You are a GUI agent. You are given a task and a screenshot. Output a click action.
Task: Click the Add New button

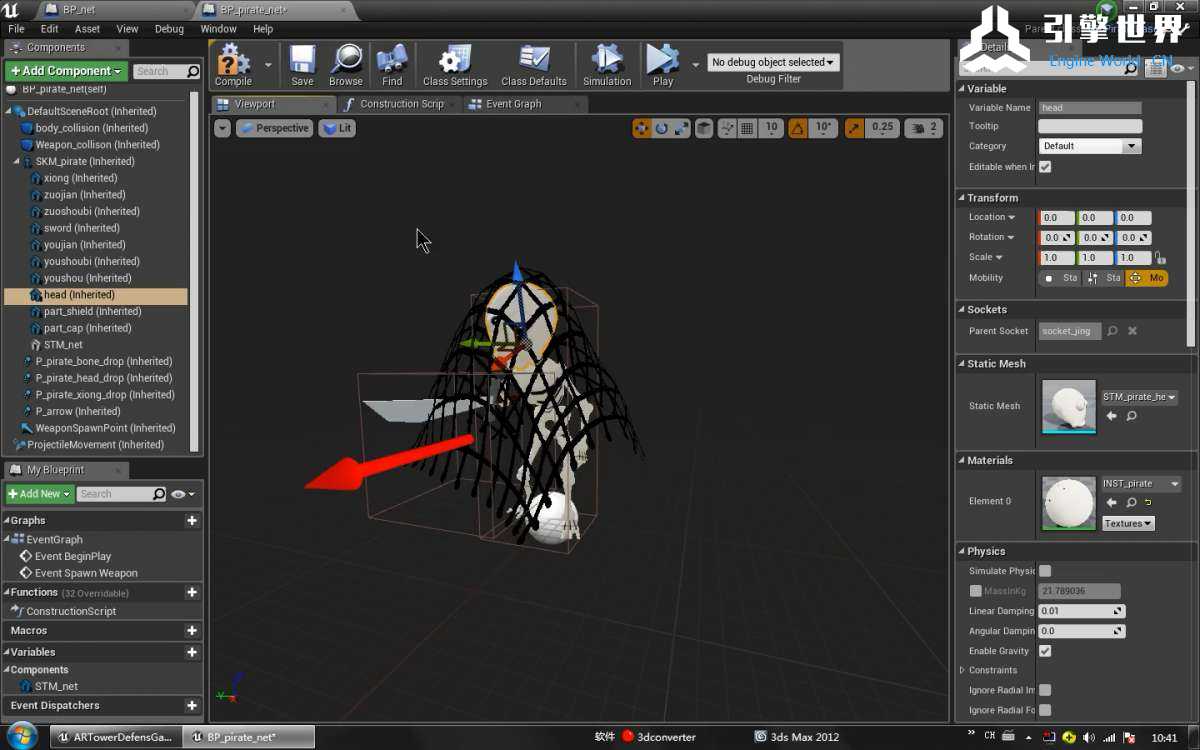40,494
